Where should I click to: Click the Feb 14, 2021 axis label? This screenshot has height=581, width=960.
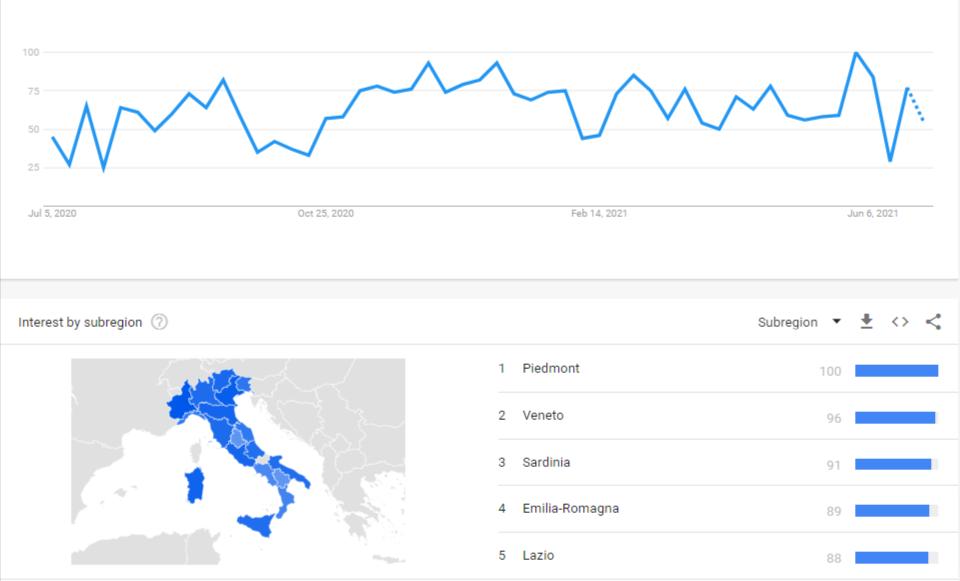point(599,214)
